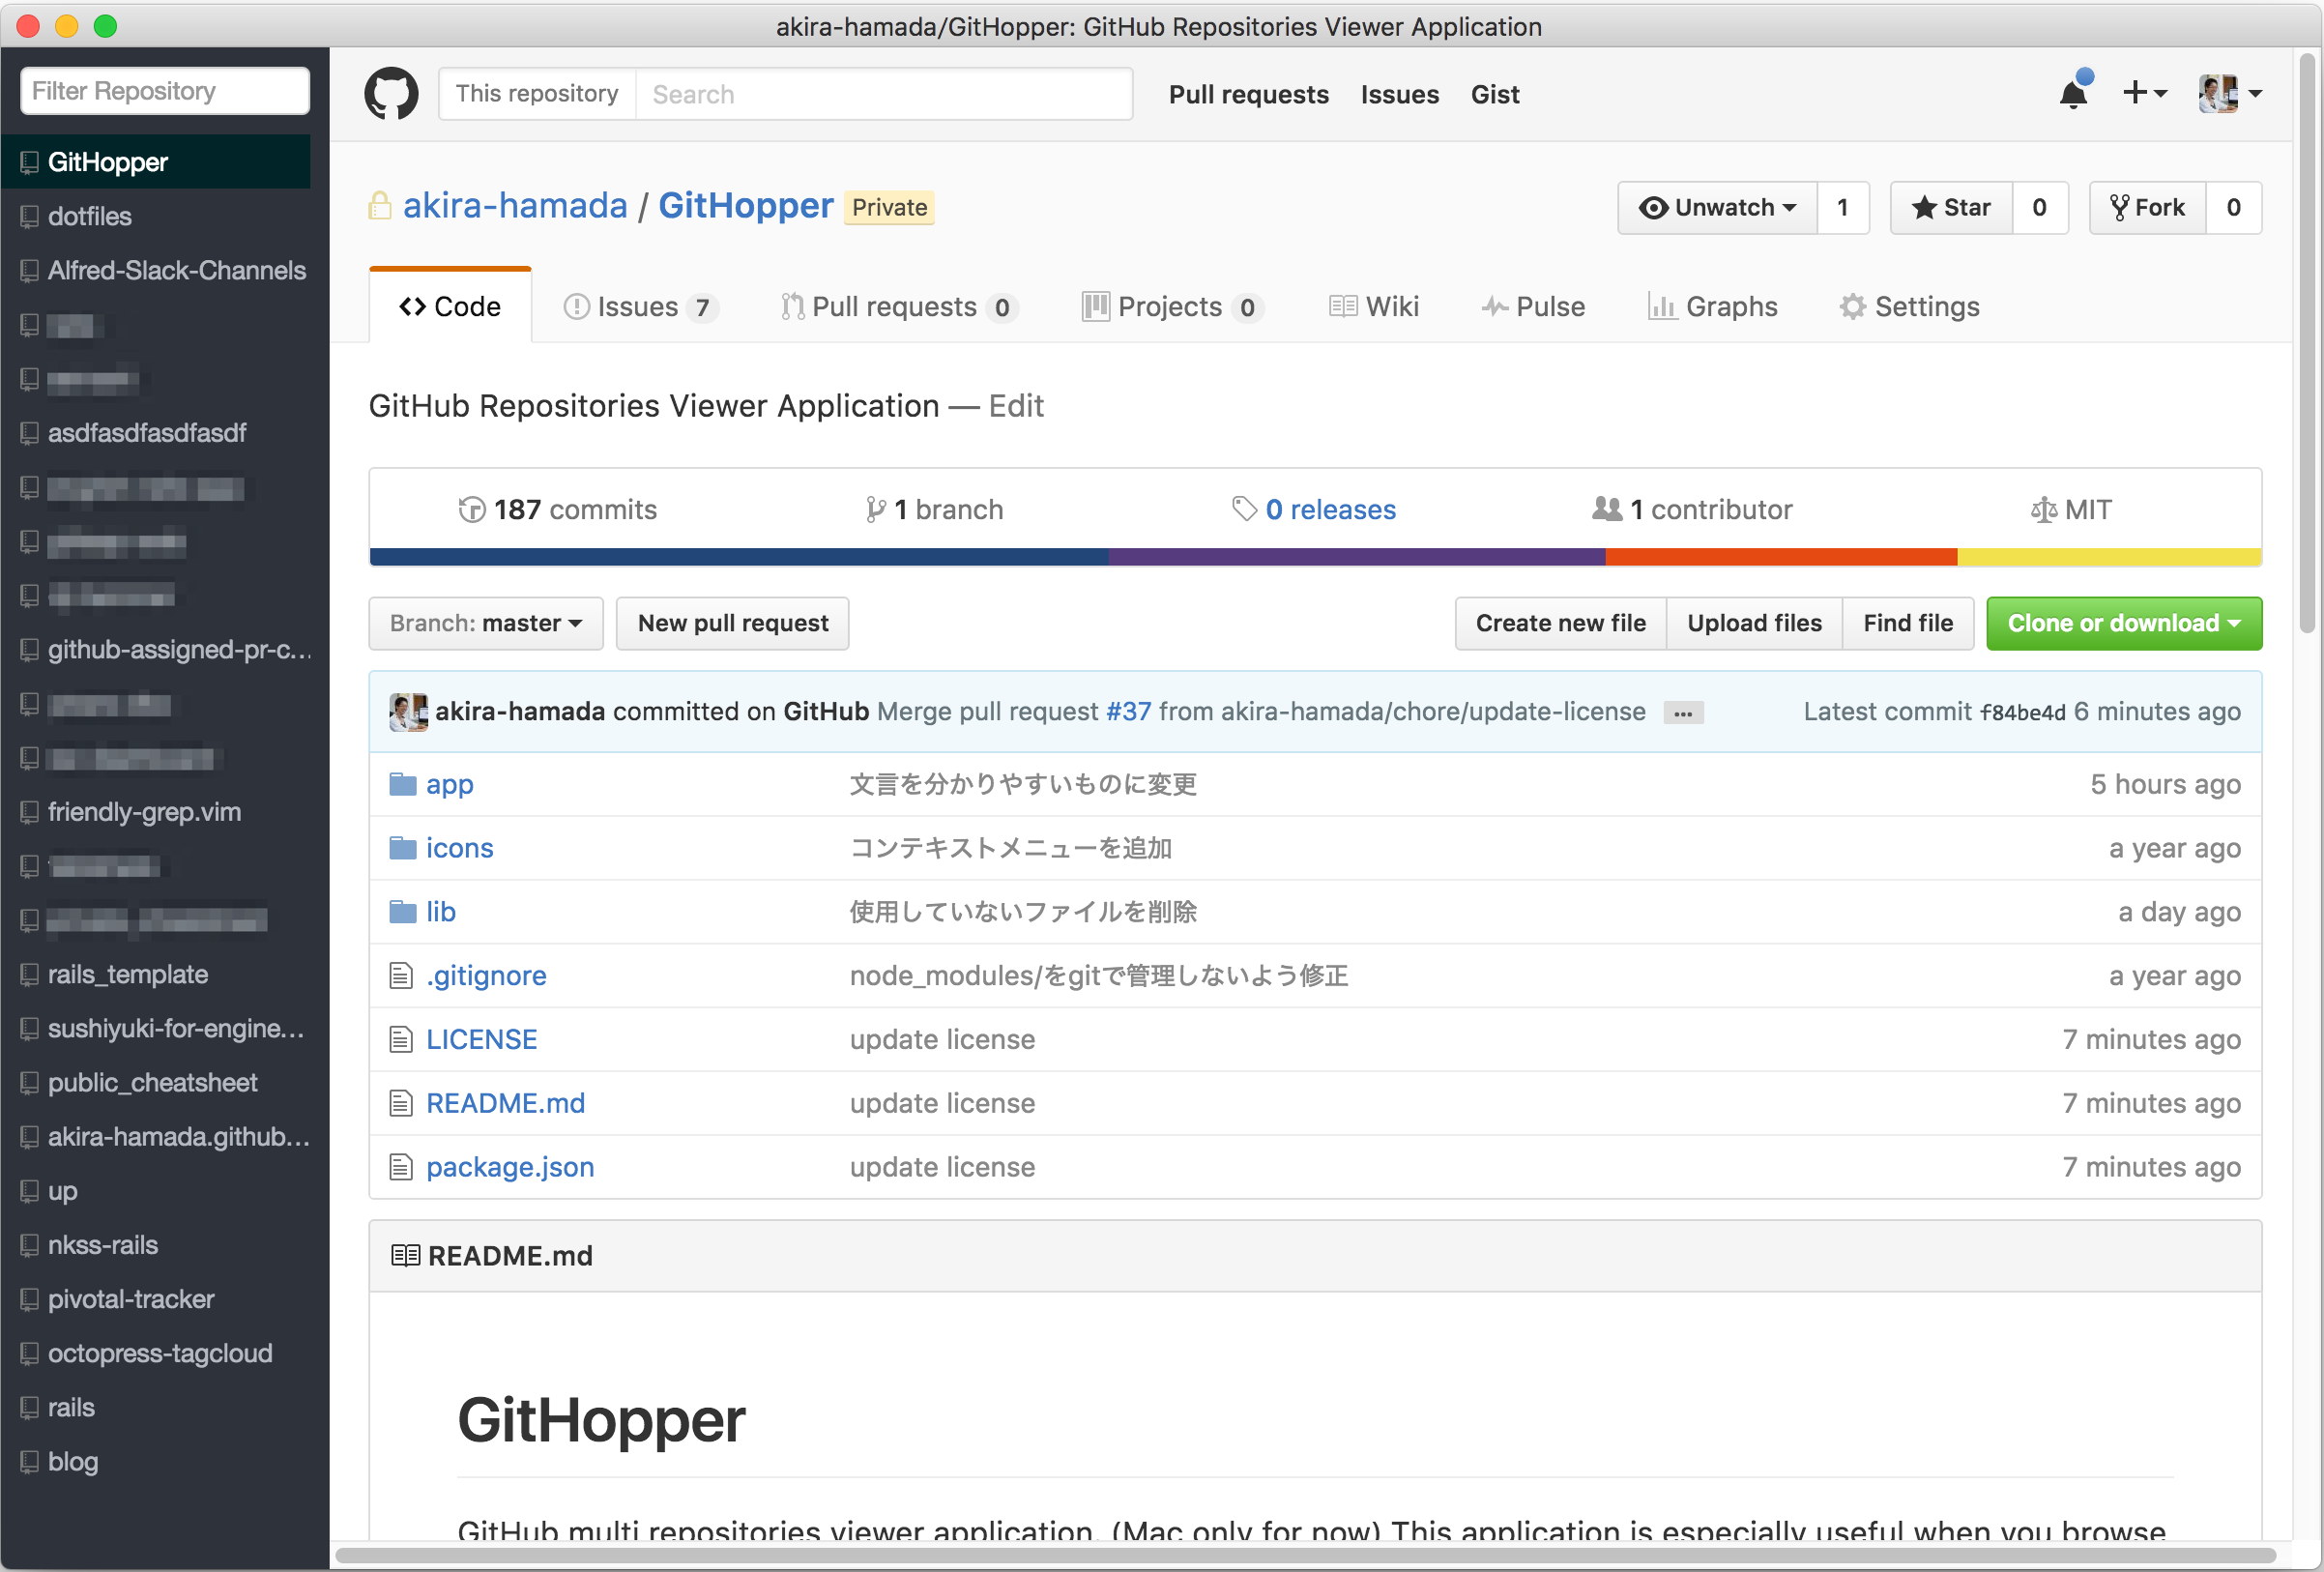Viewport: 2324px width, 1572px height.
Task: Open the Wiki tab
Action: tap(1374, 307)
